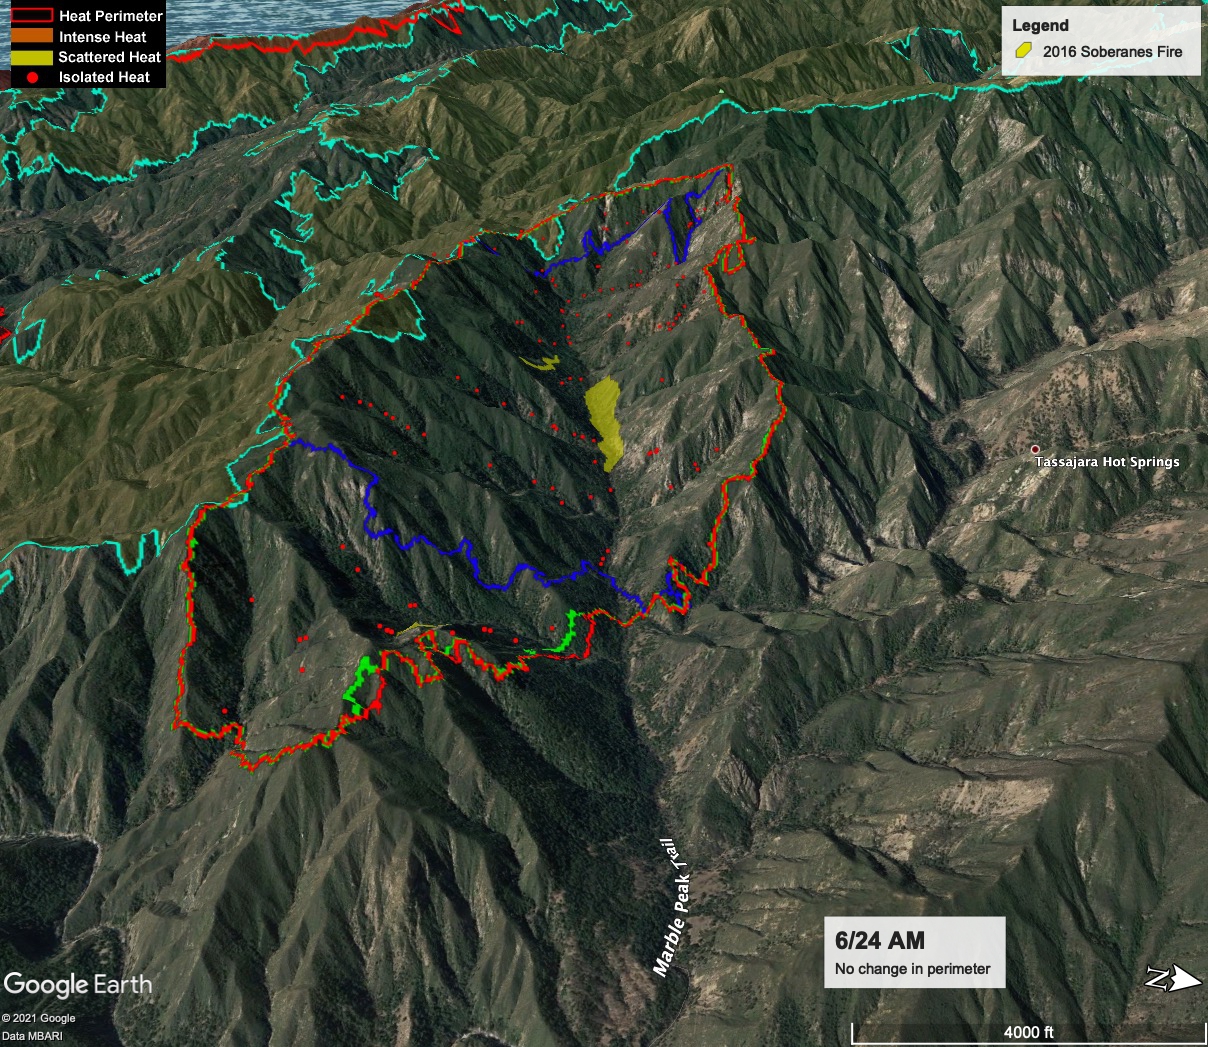Click the No change in perimeter text
This screenshot has height=1047, width=1208.
pyautogui.click(x=915, y=969)
